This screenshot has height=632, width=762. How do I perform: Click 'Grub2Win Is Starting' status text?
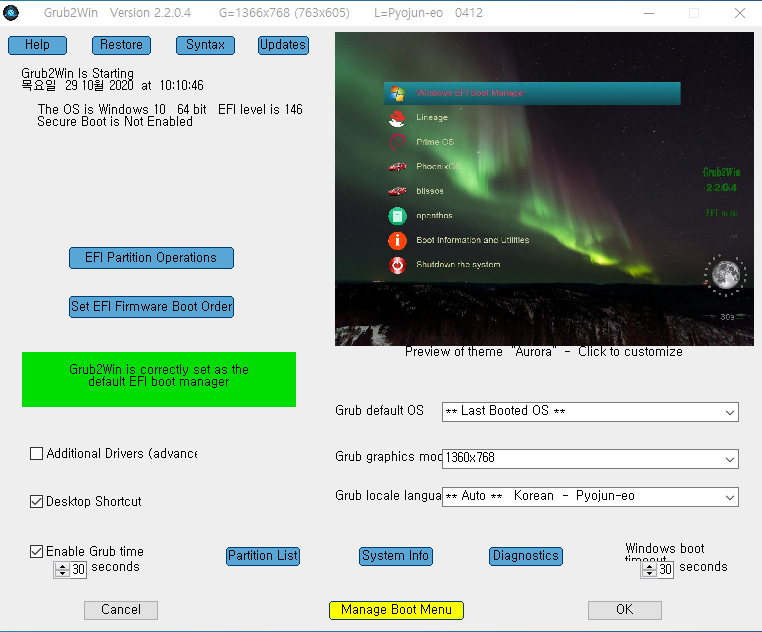click(77, 73)
